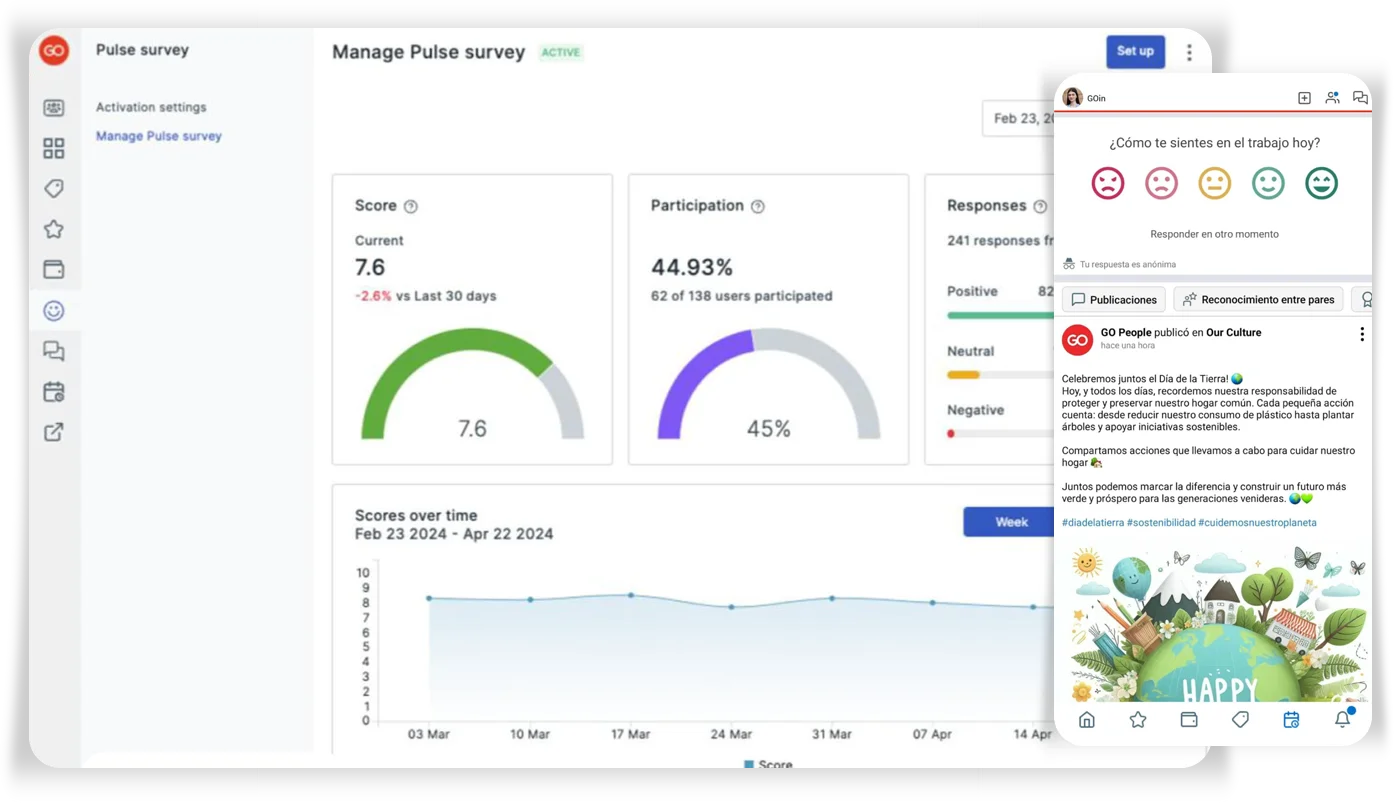Click the 31 Mar data point on chart
The height and width of the screenshot is (803, 1394).
pyautogui.click(x=832, y=598)
